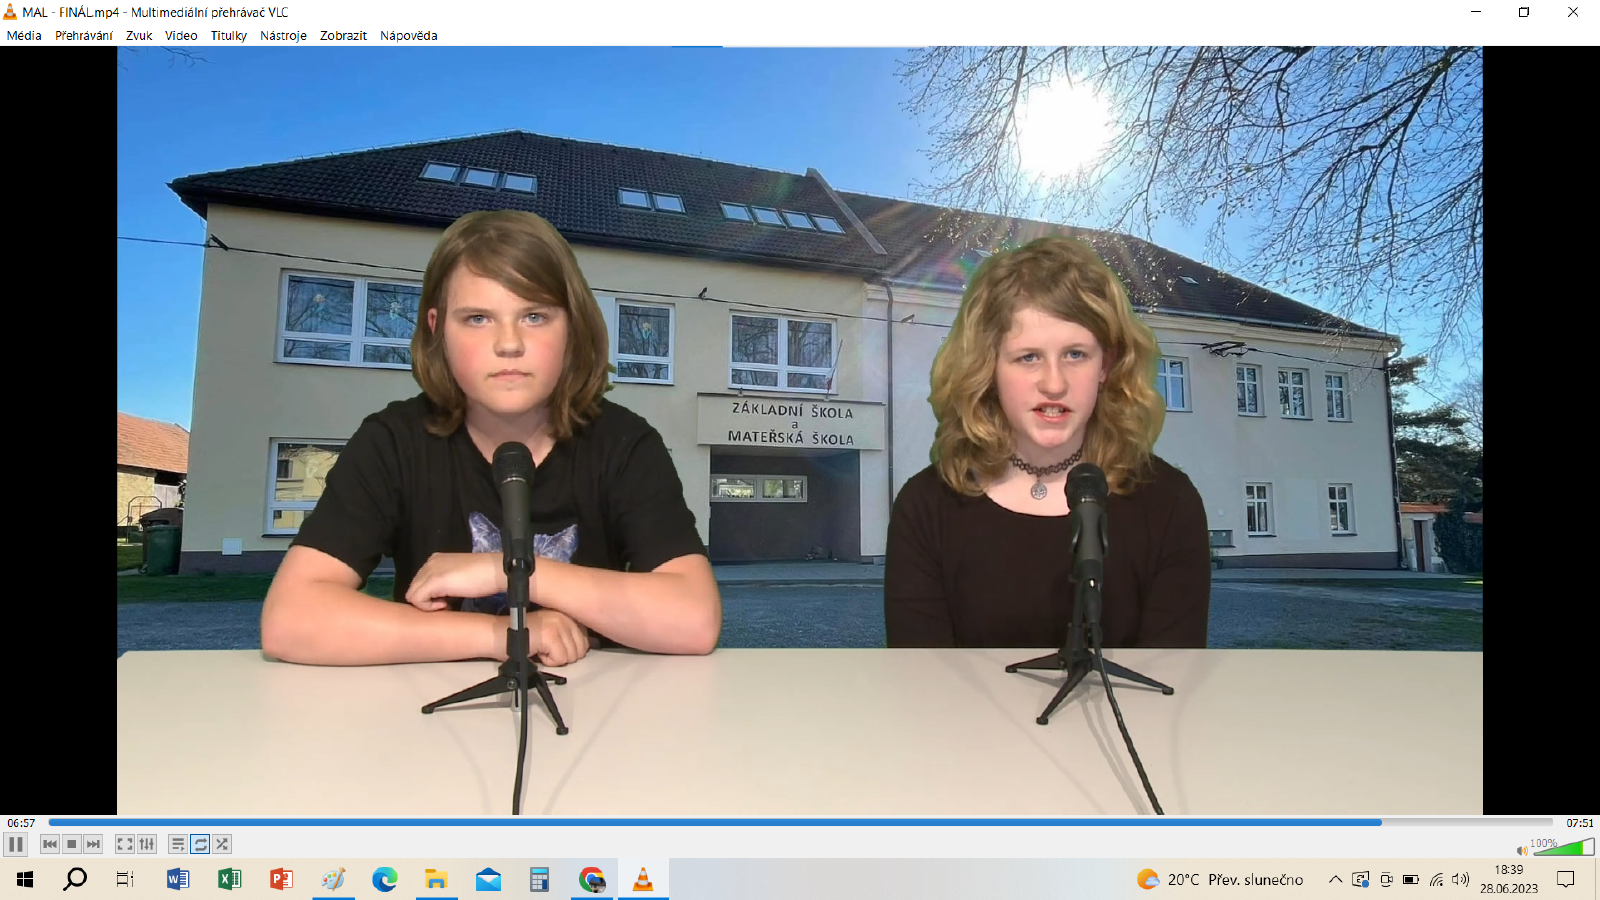
Task: Click the VLC volume slider
Action: pos(1565,849)
